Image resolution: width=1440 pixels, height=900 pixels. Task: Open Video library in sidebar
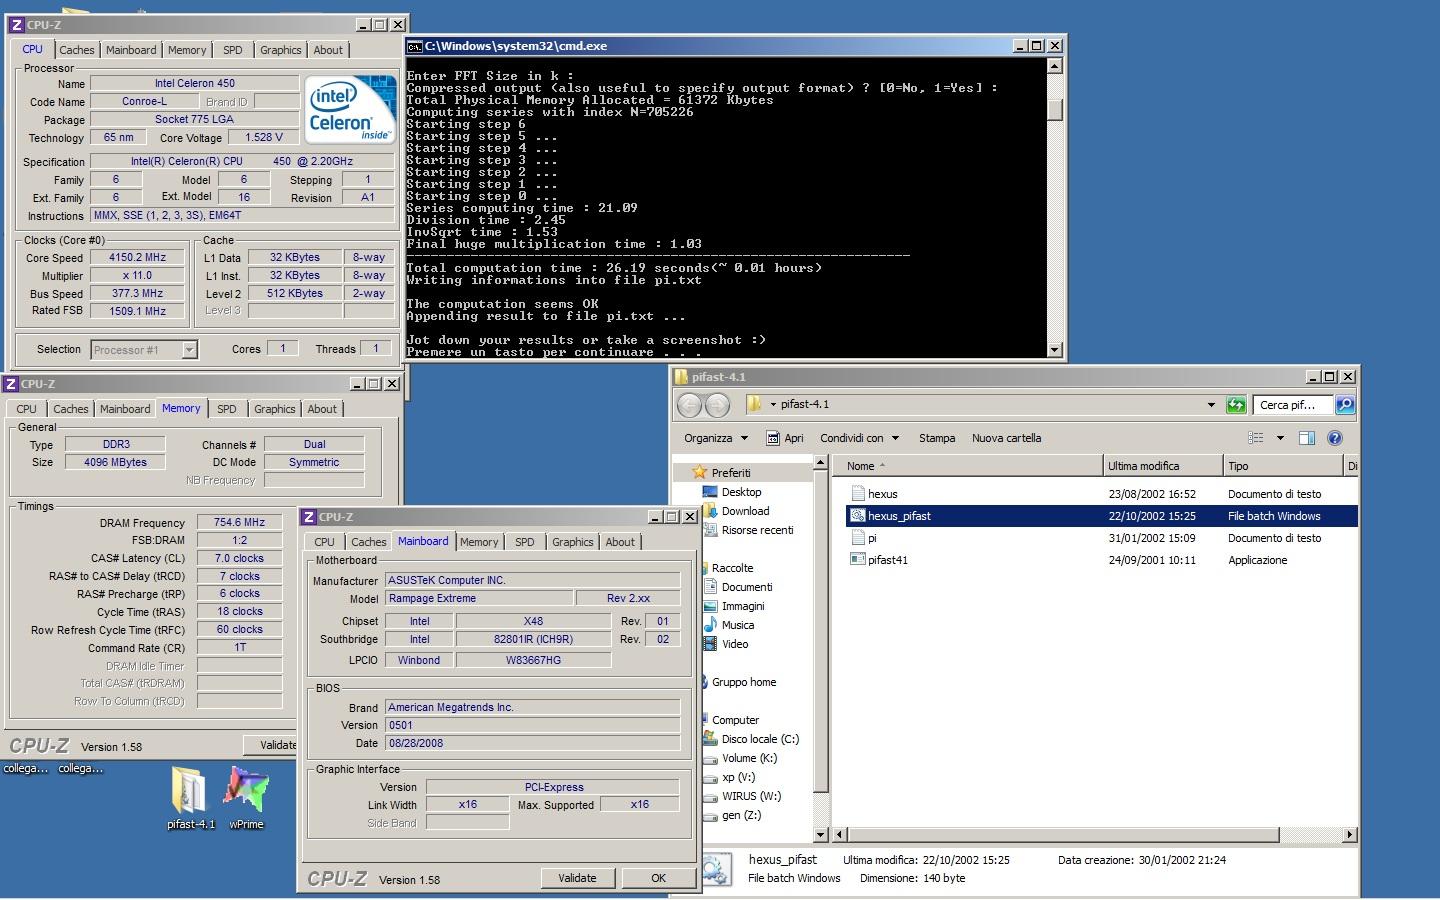click(734, 644)
